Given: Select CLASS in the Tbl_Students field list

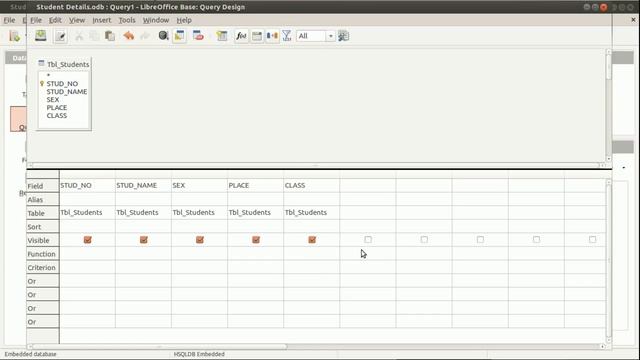Looking at the screenshot, I should [x=57, y=116].
